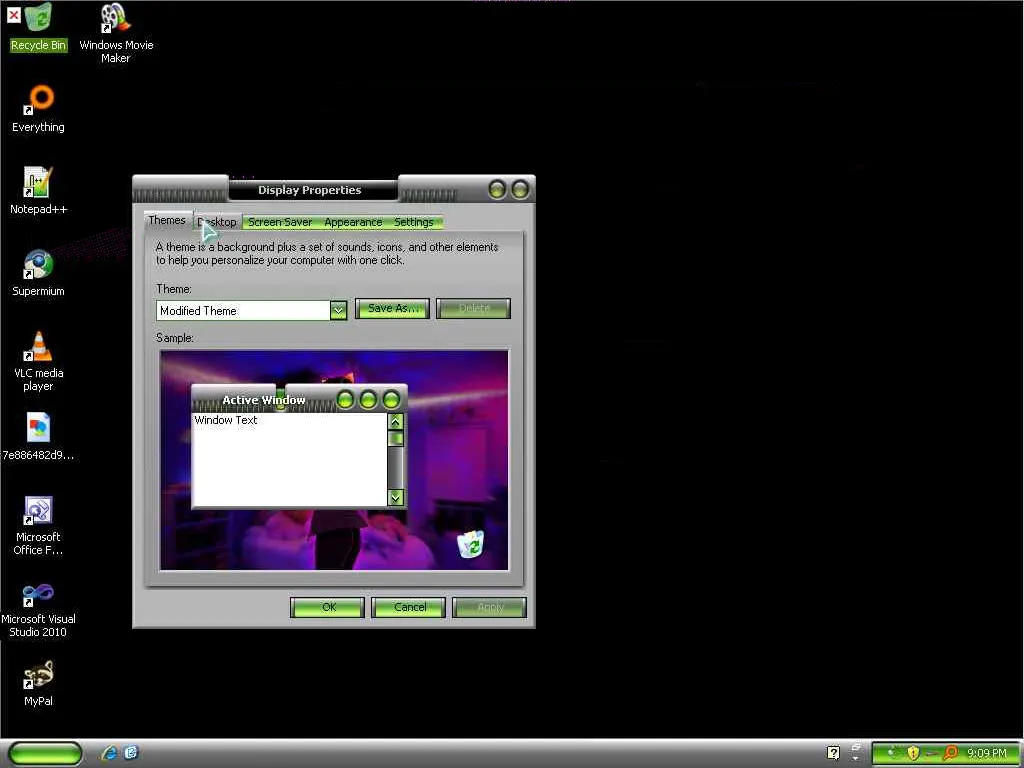
Task: Select the 7e886482d9... file icon
Action: click(39, 436)
